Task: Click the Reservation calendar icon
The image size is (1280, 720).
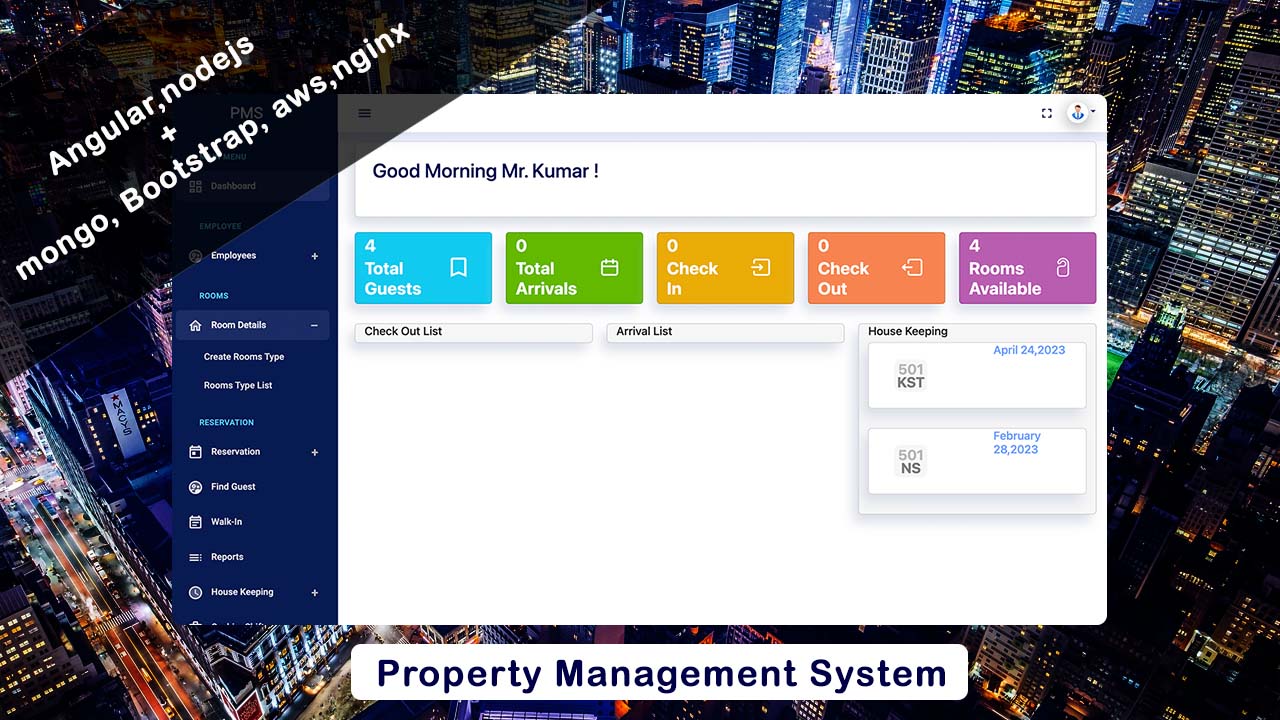Action: click(x=195, y=452)
